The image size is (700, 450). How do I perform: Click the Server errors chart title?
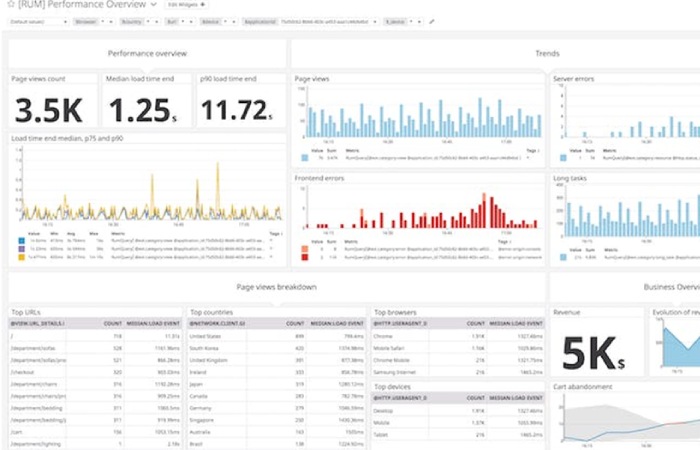574,79
